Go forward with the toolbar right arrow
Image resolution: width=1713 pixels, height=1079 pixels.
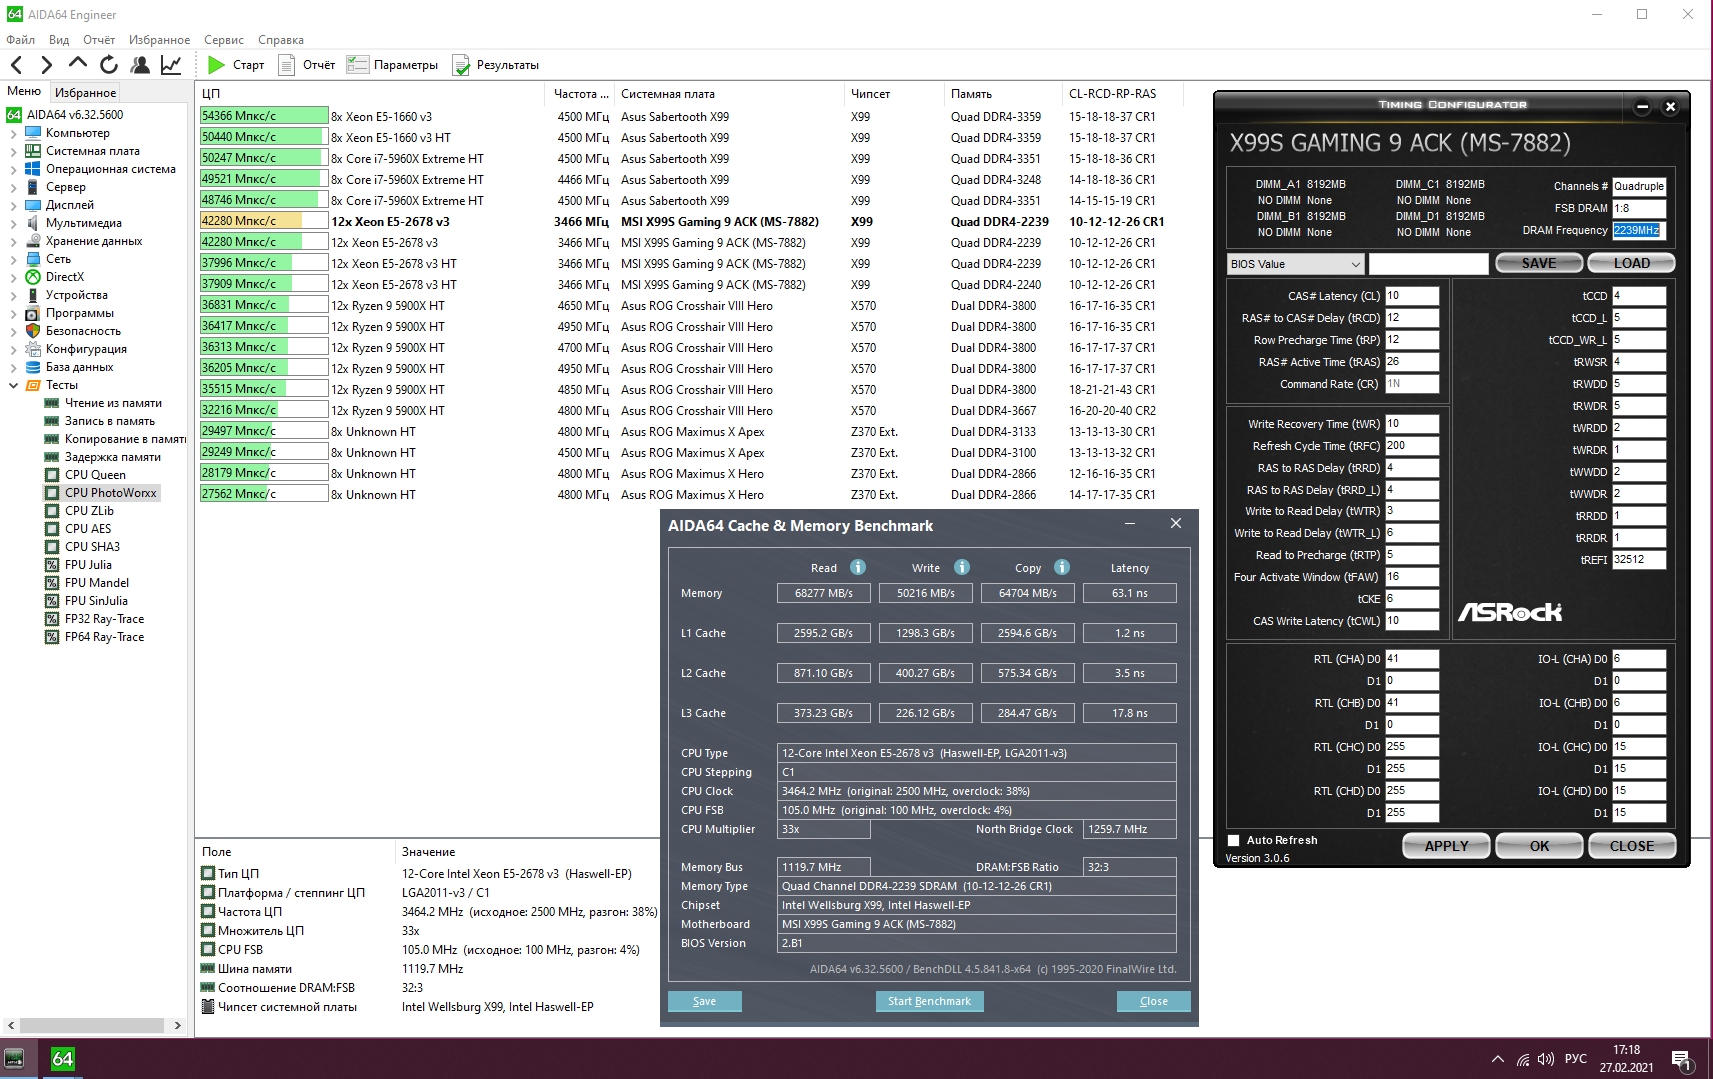(46, 65)
